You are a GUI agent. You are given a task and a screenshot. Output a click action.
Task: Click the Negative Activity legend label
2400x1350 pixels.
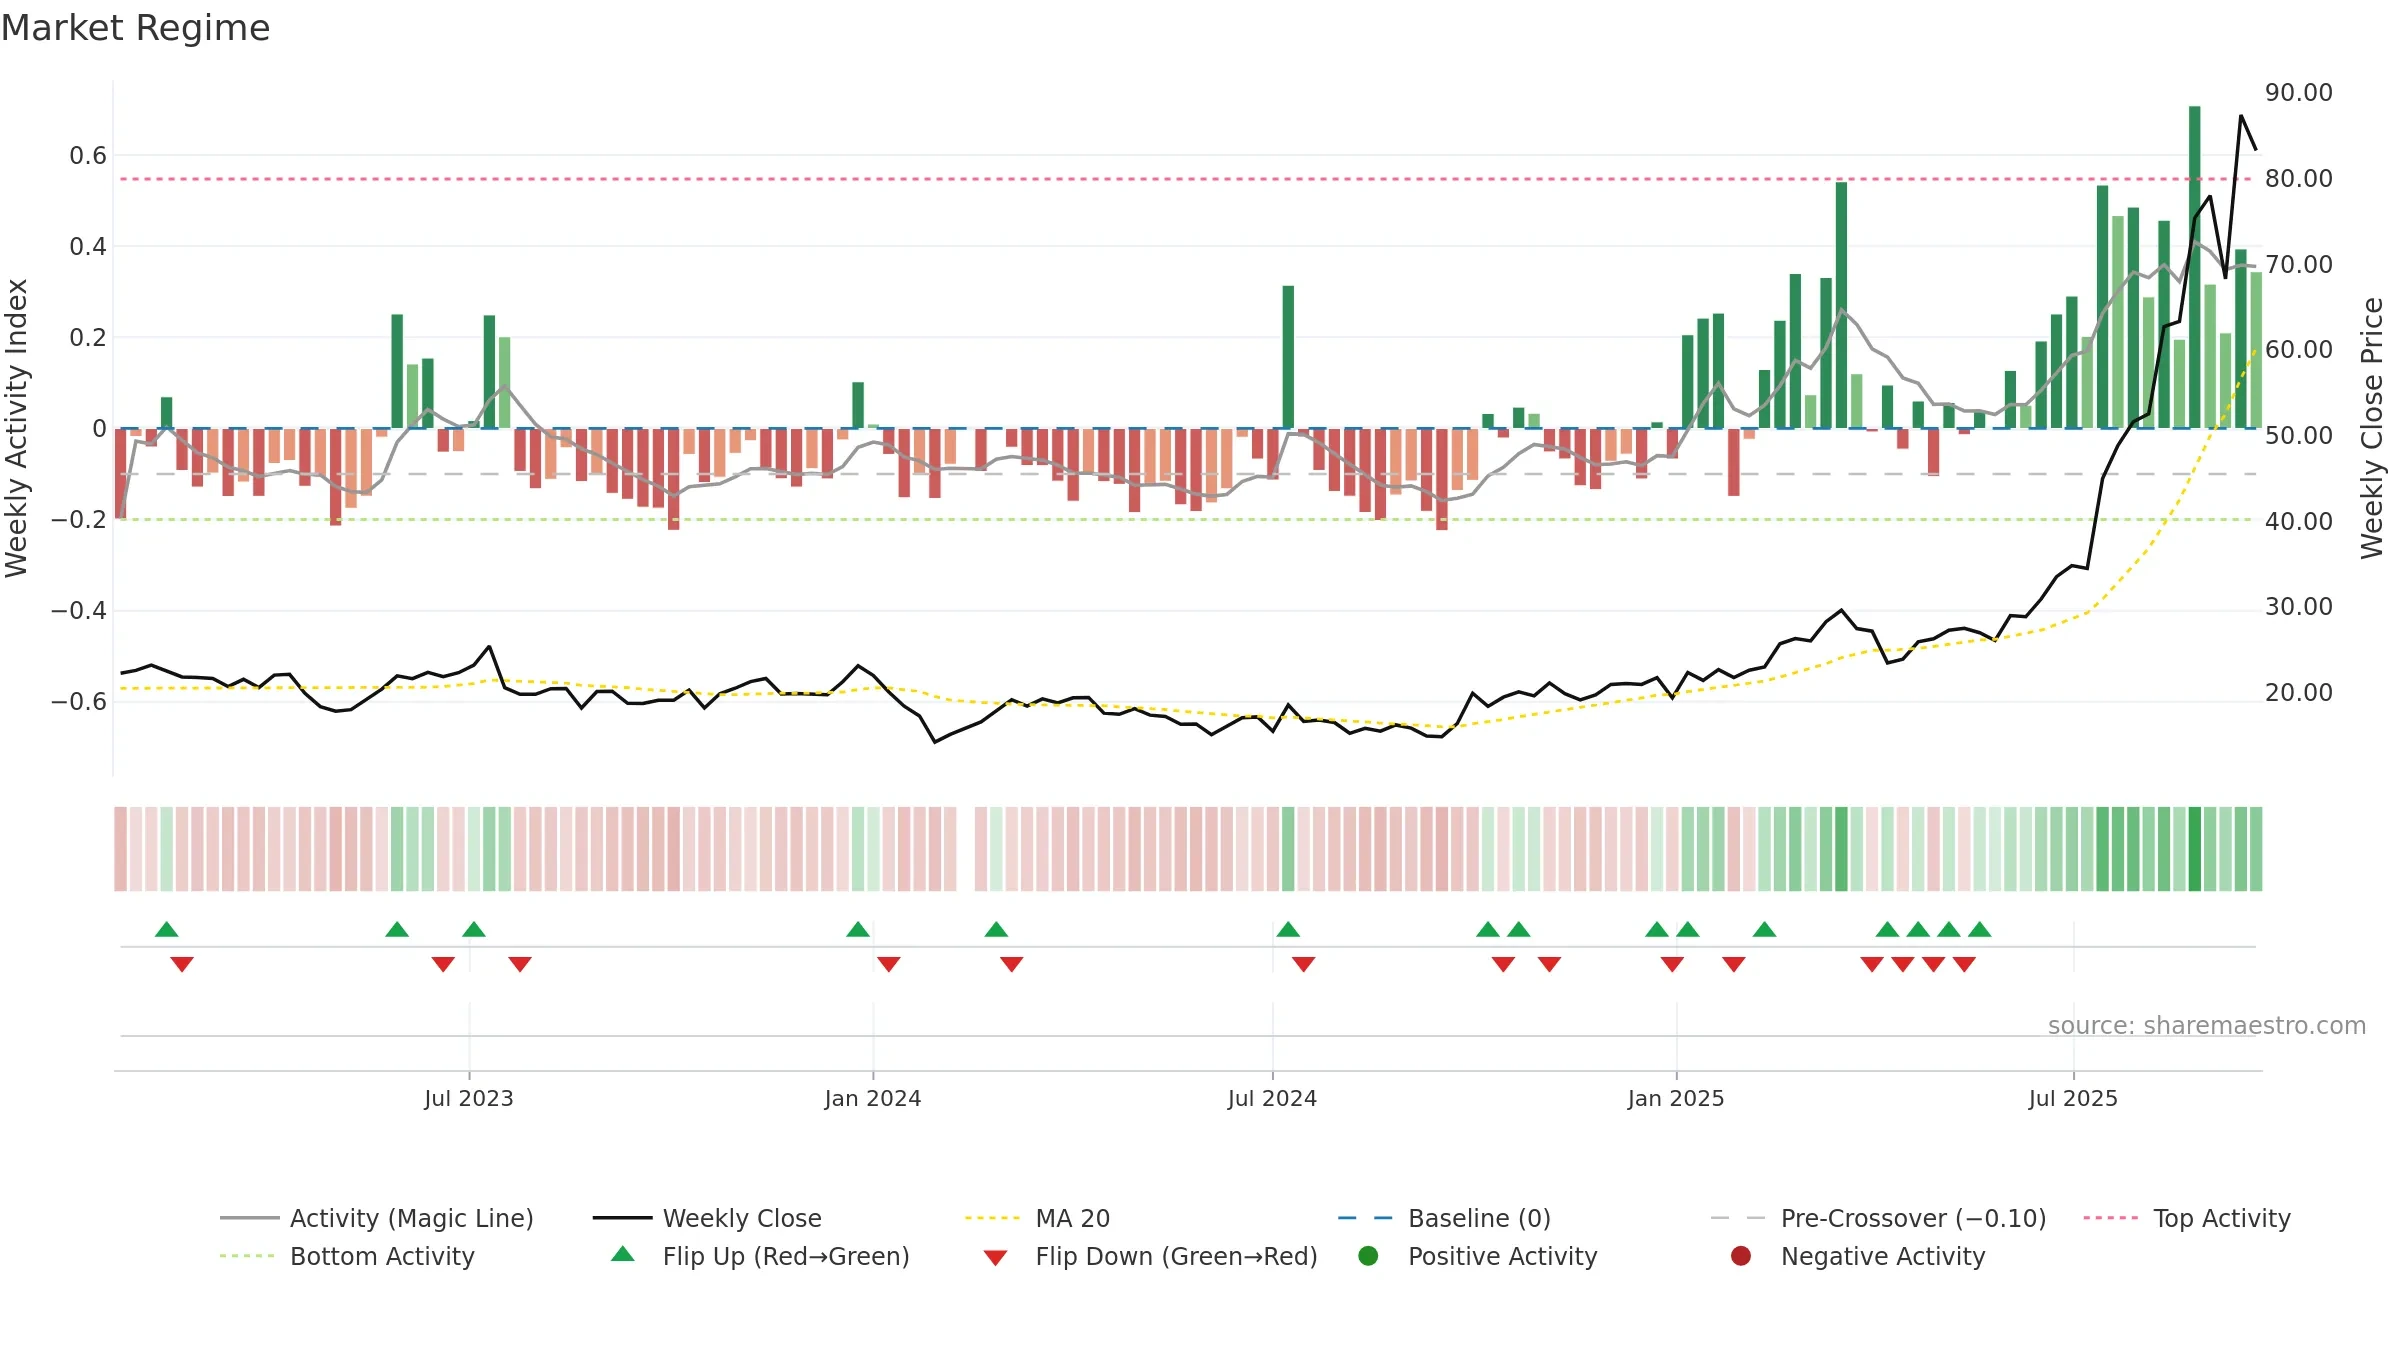pos(1883,1256)
